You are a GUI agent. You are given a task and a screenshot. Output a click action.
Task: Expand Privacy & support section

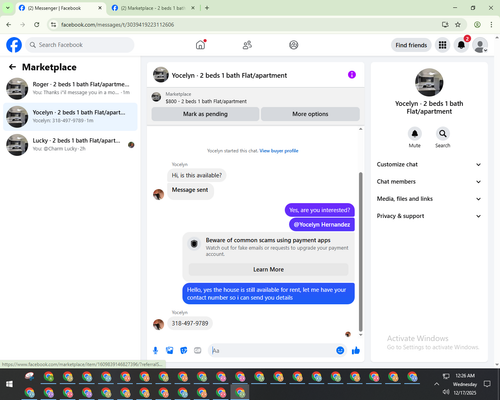pos(429,216)
